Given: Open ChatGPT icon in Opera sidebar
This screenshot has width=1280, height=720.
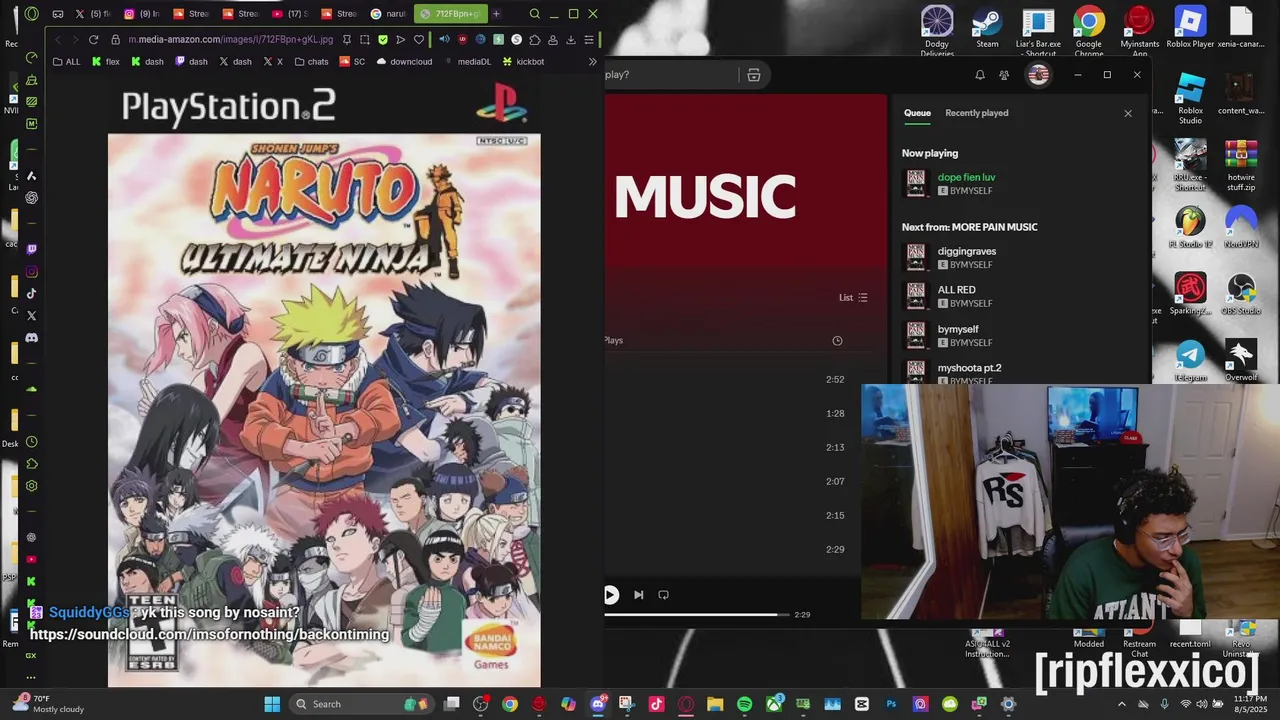Looking at the screenshot, I should click(x=32, y=198).
